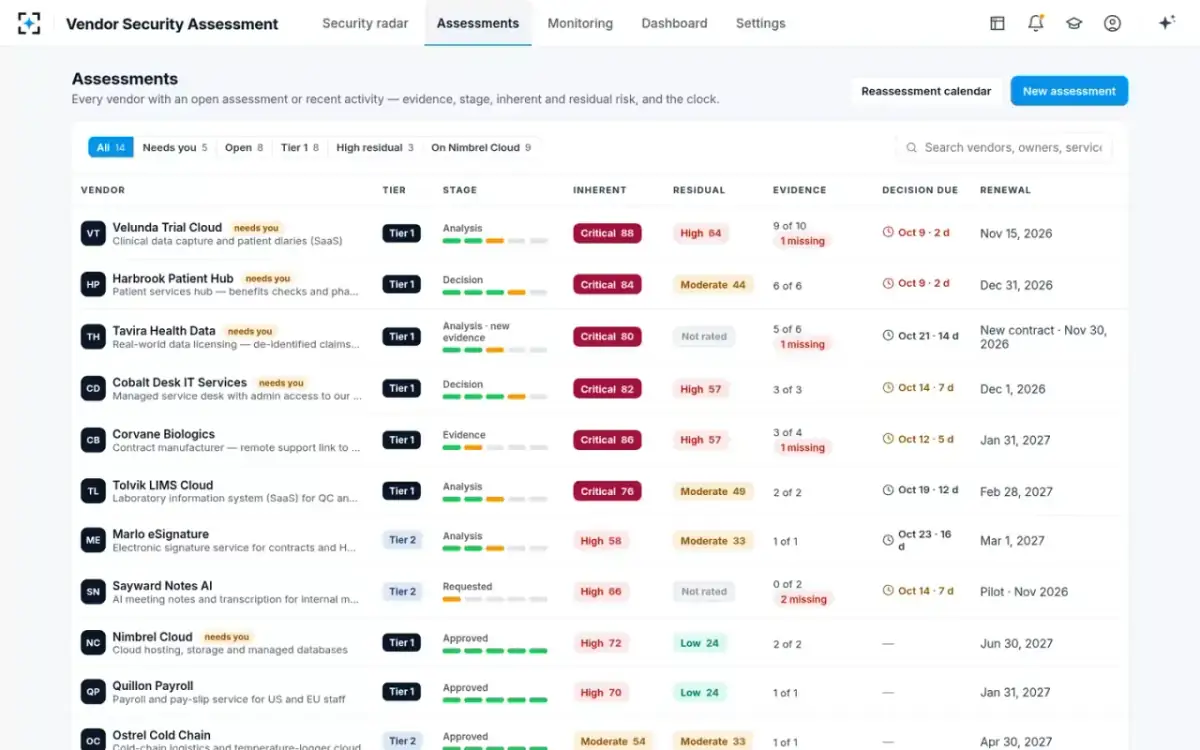Click the Pilot · Nov 2026 renewal
The image size is (1200, 750).
1024,592
